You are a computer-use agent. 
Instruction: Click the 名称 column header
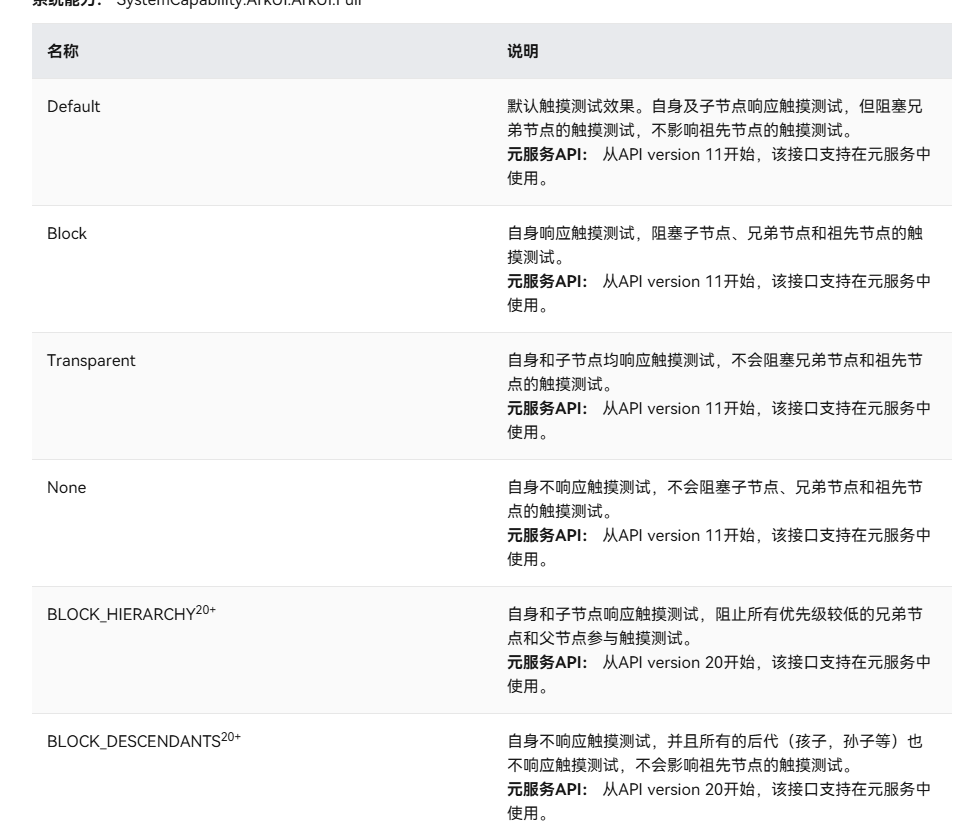click(62, 53)
